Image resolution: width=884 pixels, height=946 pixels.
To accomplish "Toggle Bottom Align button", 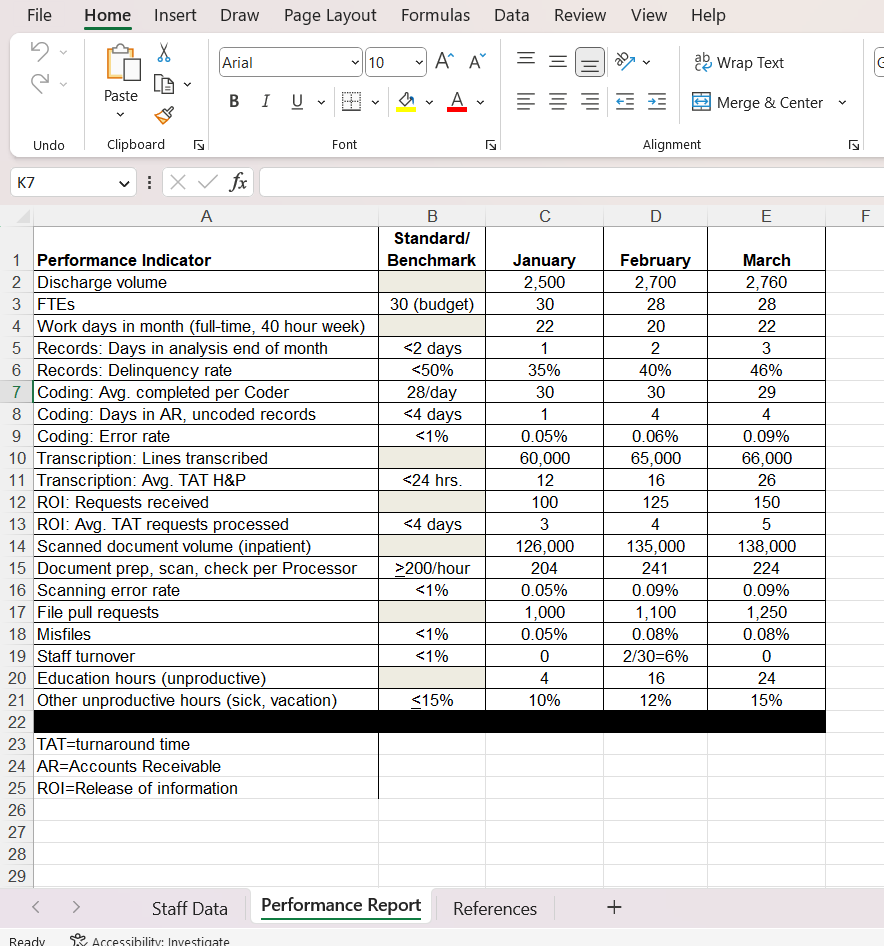I will coord(590,62).
